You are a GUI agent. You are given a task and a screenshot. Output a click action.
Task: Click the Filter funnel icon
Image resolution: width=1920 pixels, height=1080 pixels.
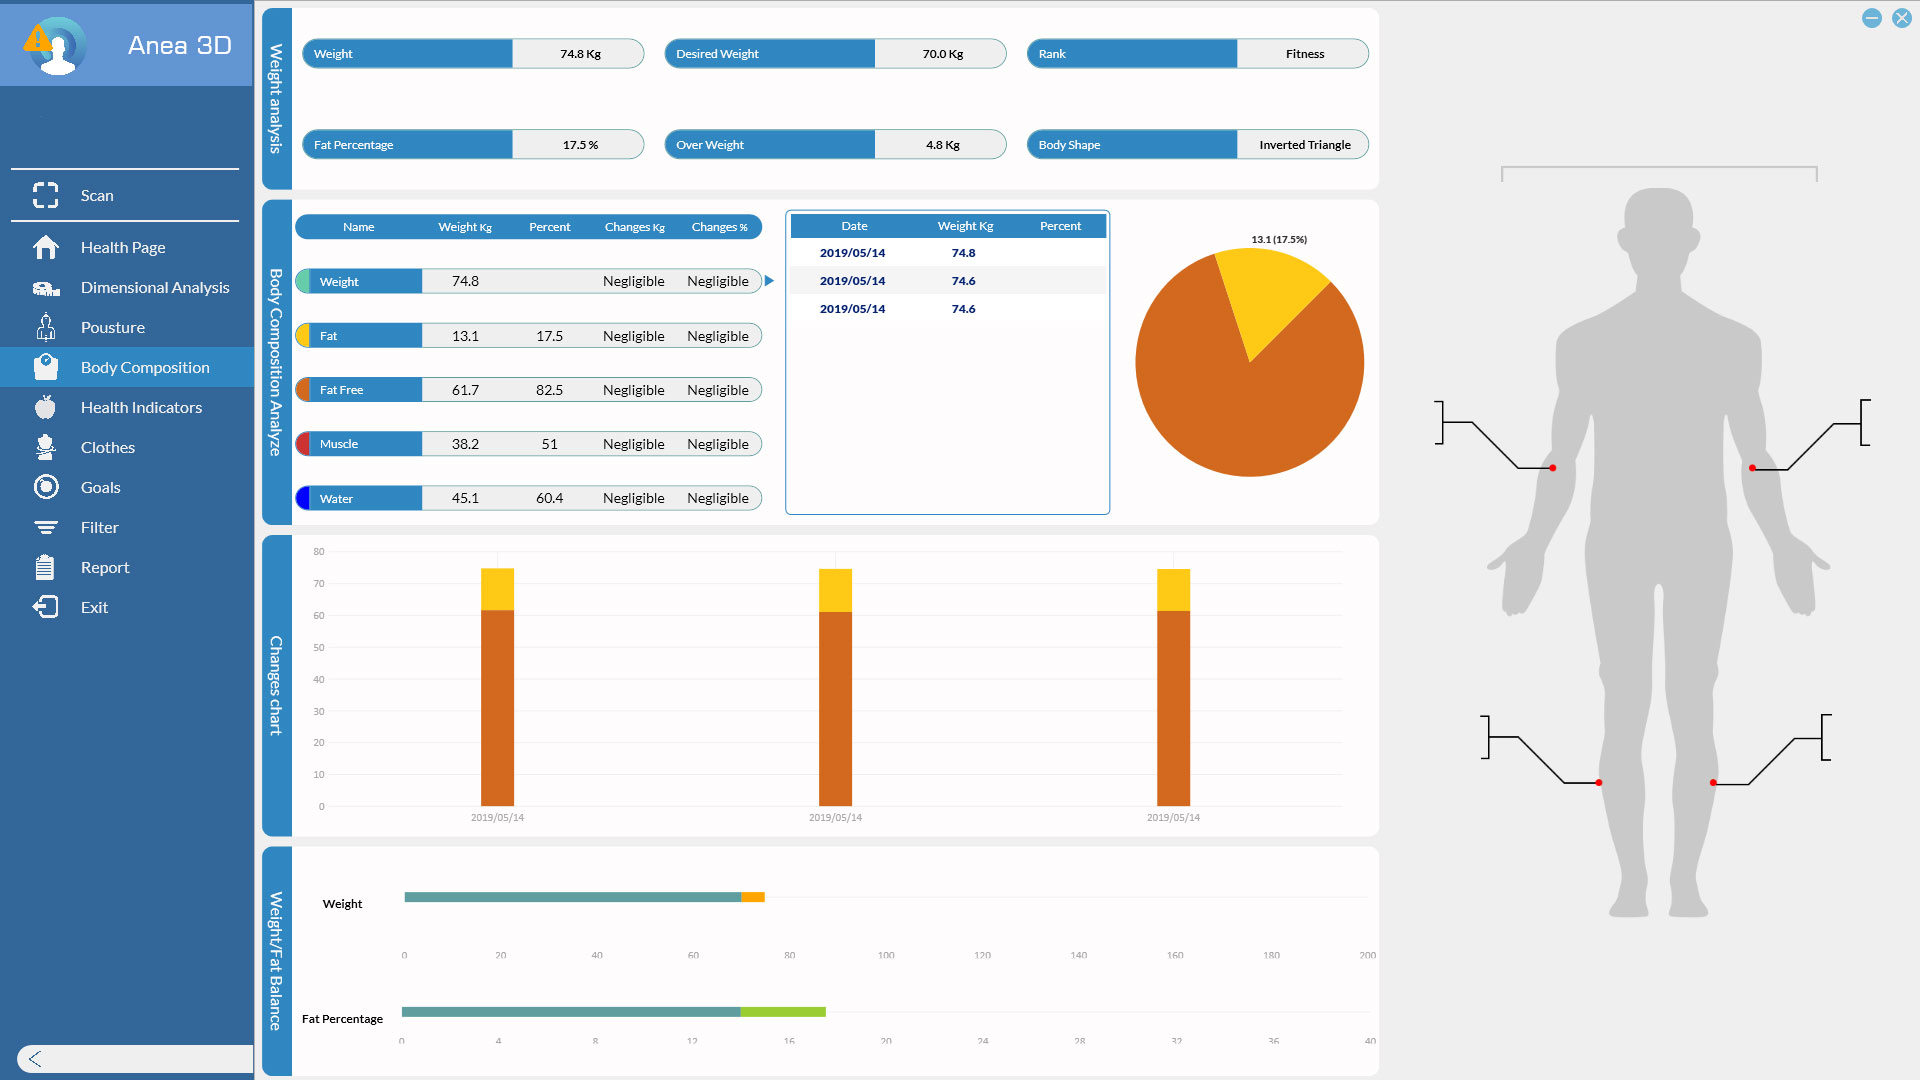45,527
